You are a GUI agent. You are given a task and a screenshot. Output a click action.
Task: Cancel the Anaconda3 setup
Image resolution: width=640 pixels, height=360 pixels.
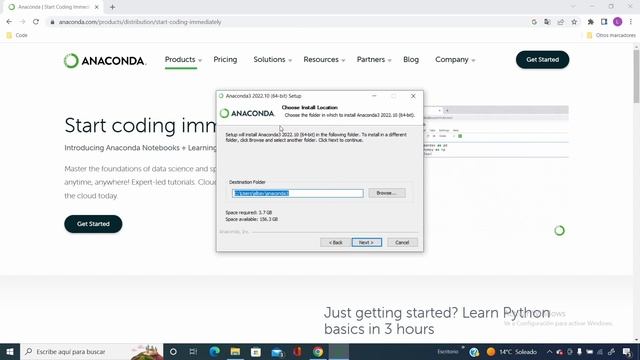pos(402,242)
